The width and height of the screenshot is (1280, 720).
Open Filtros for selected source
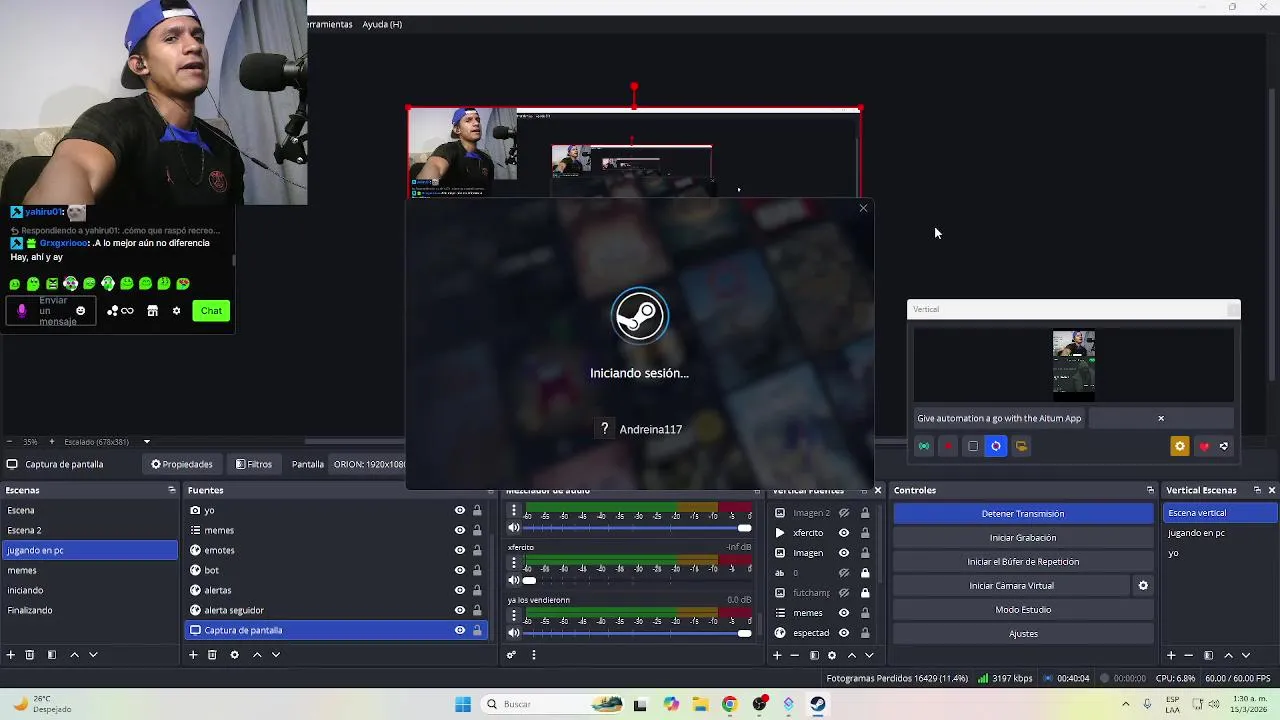[x=254, y=464]
